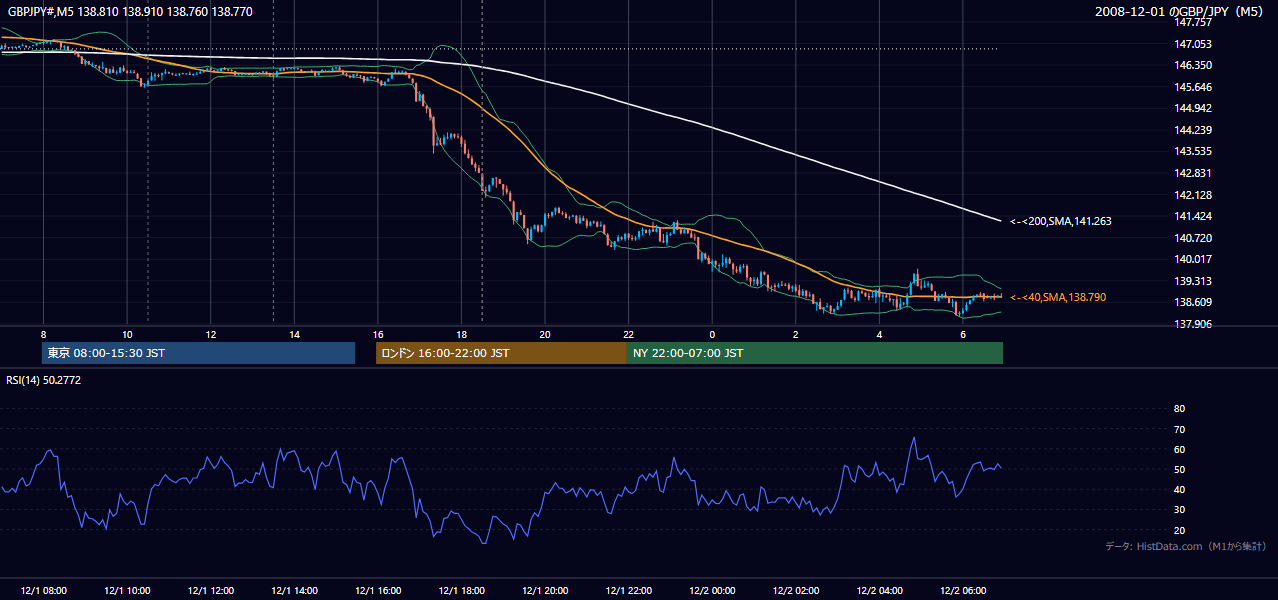Click RSI scale value 50
Viewport: 1278px width, 600px height.
click(1179, 469)
